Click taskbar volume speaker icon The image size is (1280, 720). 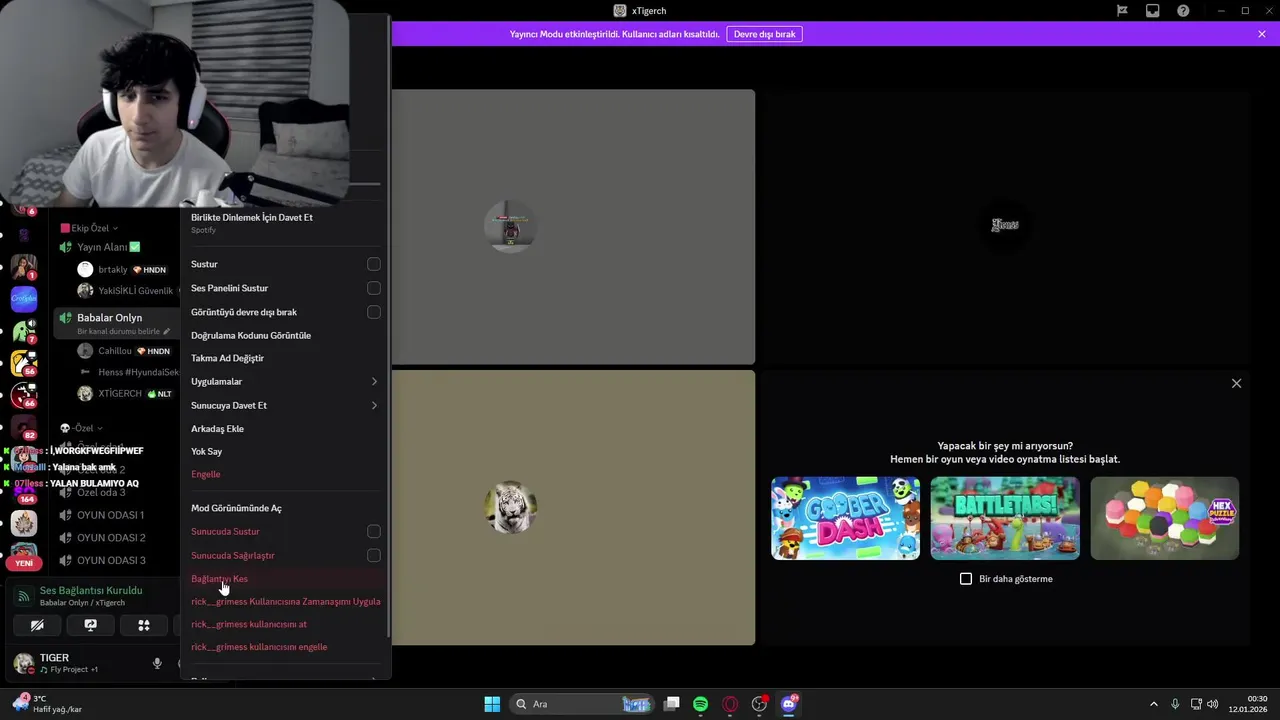(x=1212, y=704)
